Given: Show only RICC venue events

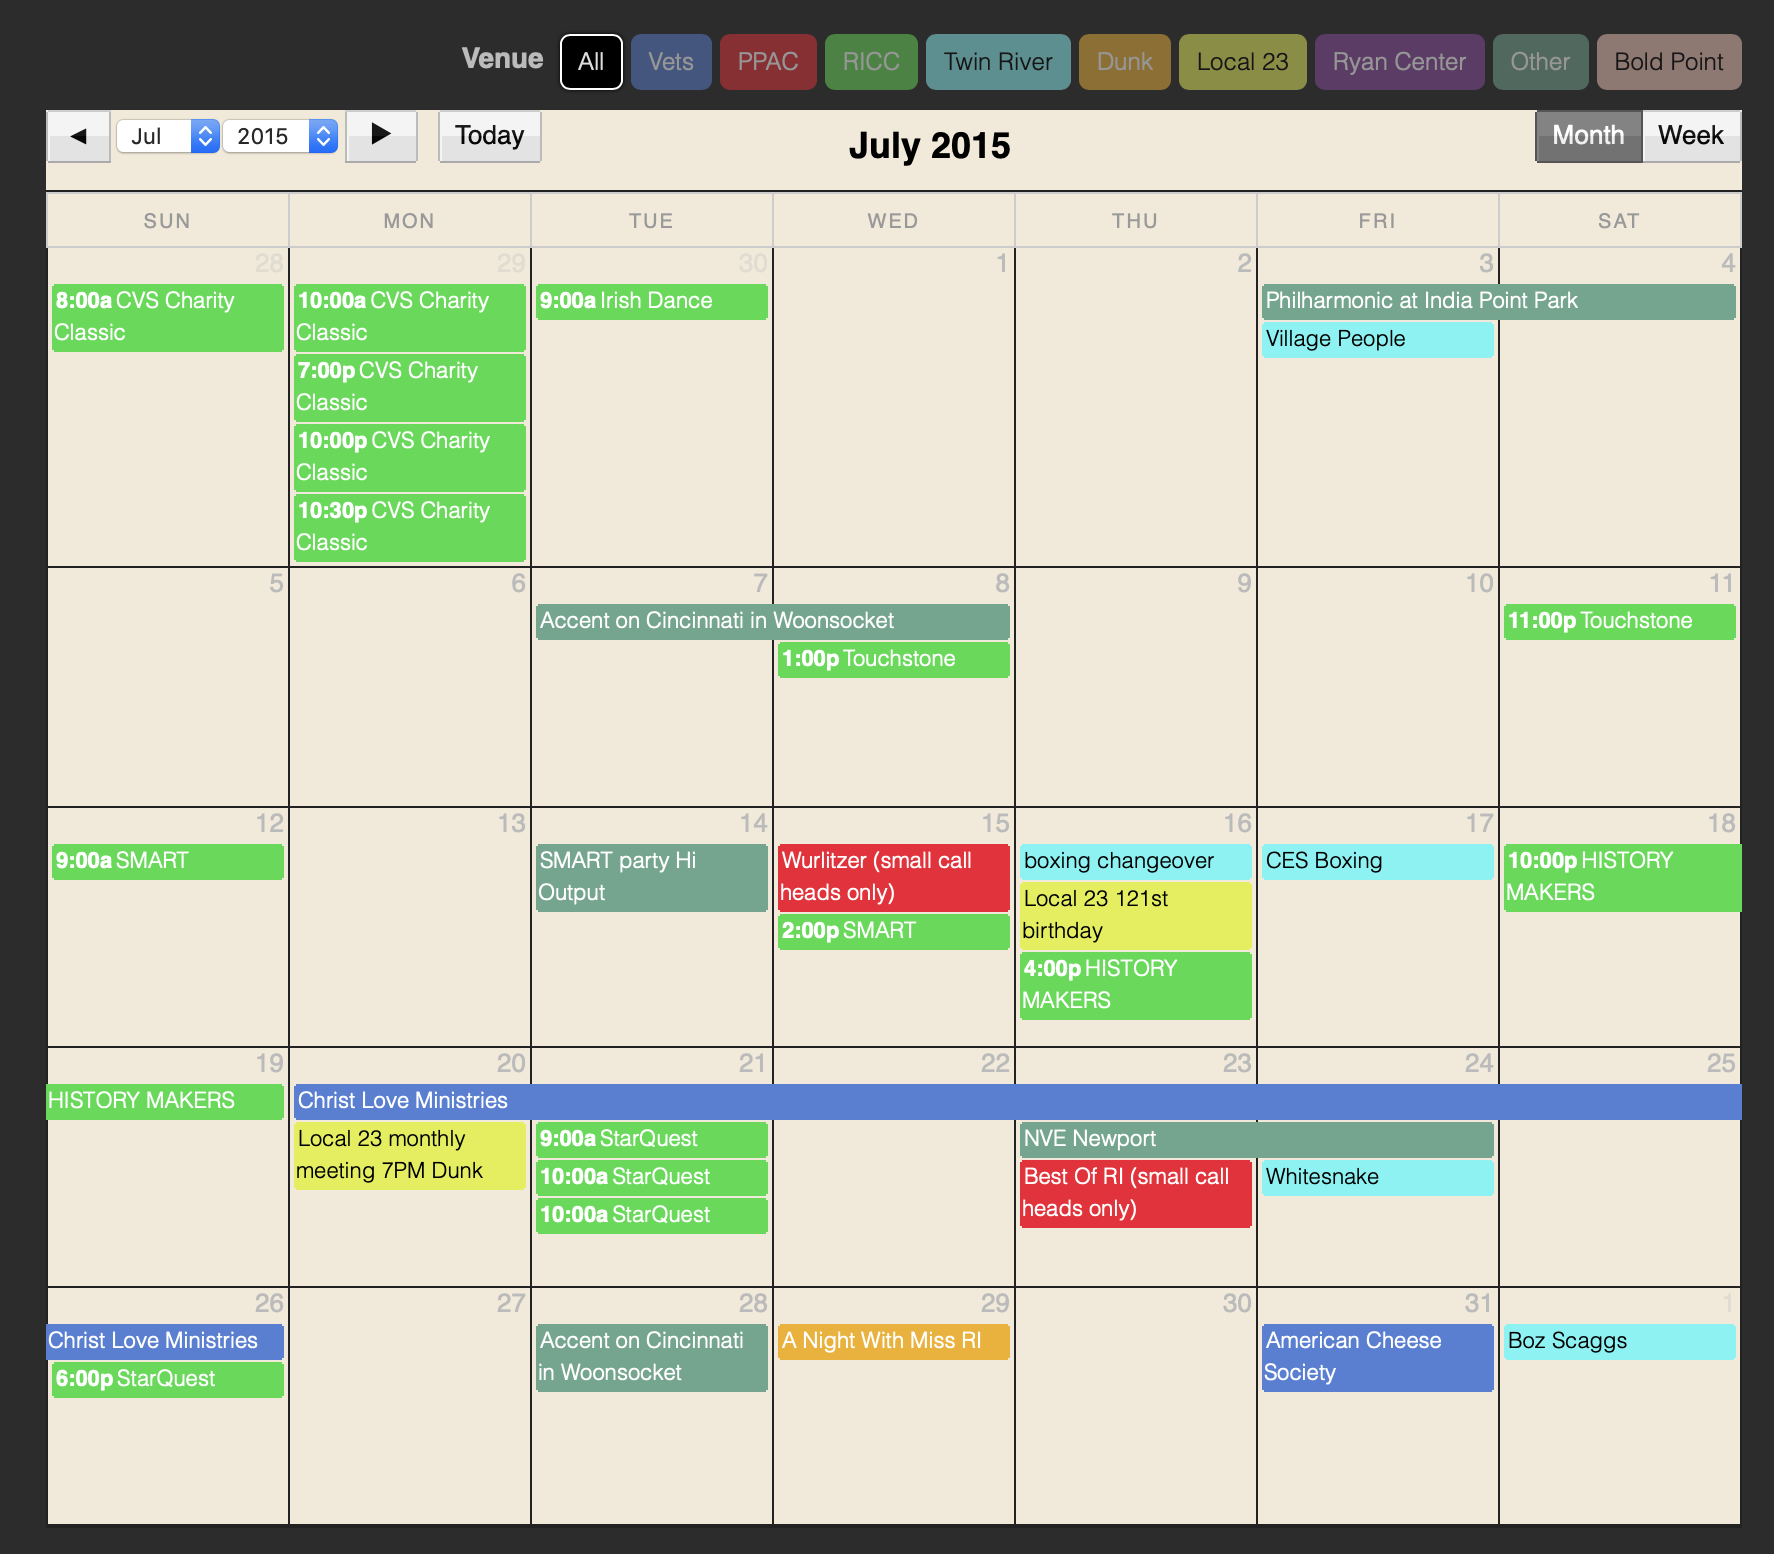Looking at the screenshot, I should [x=870, y=62].
